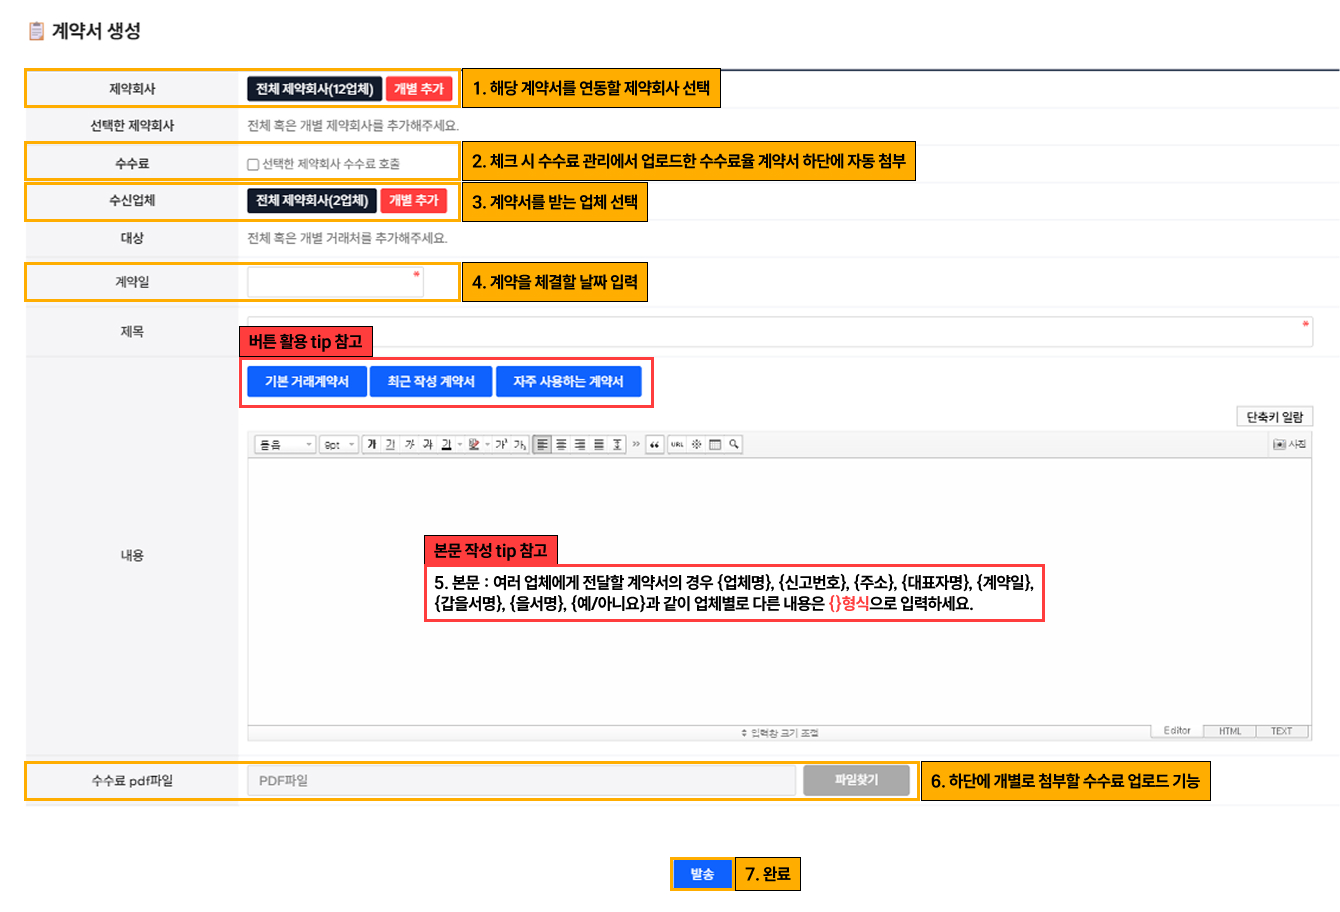Open find and replace magnifier icon
The height and width of the screenshot is (912, 1340).
(x=734, y=444)
